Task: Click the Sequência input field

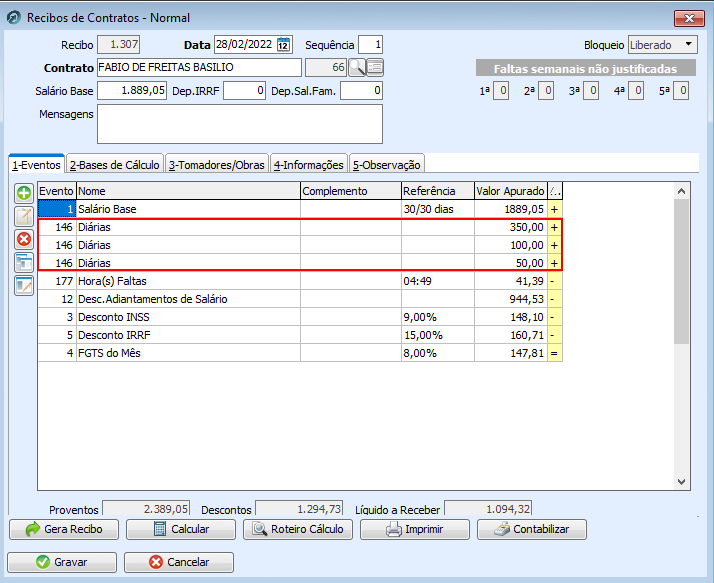Action: click(370, 45)
